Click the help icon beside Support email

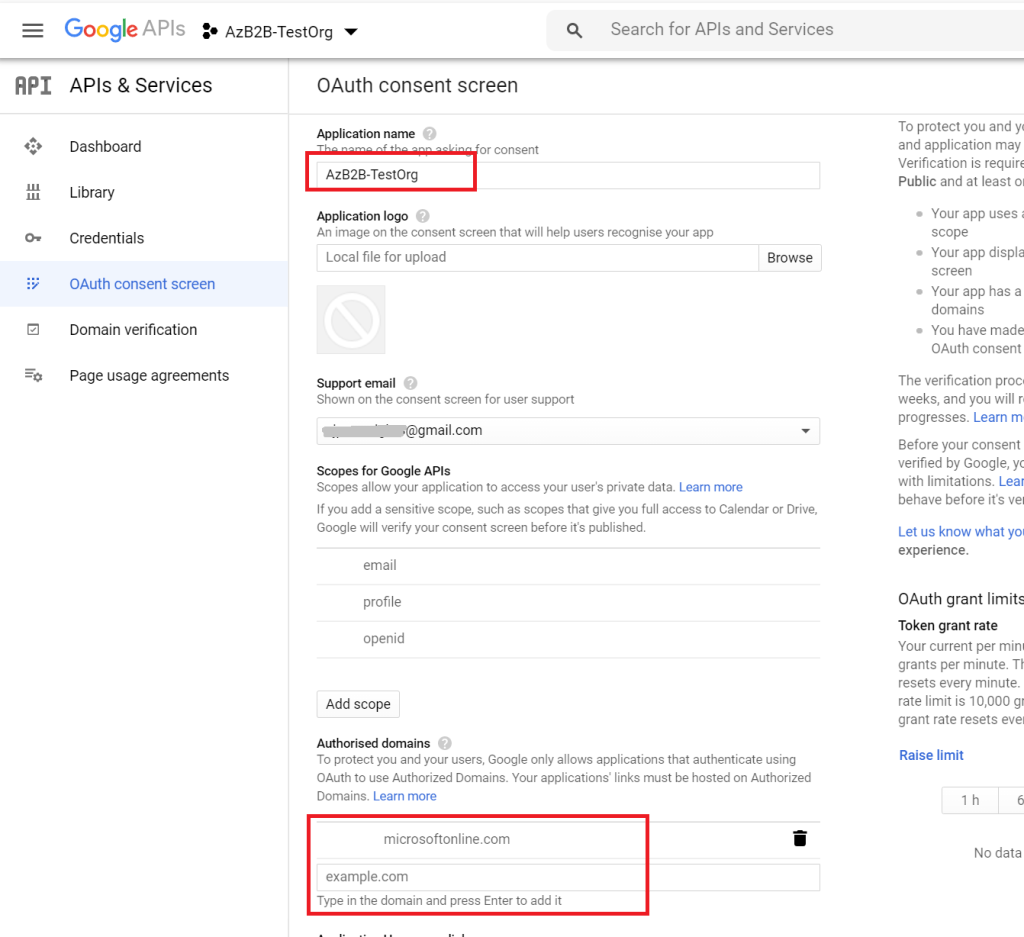pyautogui.click(x=410, y=383)
